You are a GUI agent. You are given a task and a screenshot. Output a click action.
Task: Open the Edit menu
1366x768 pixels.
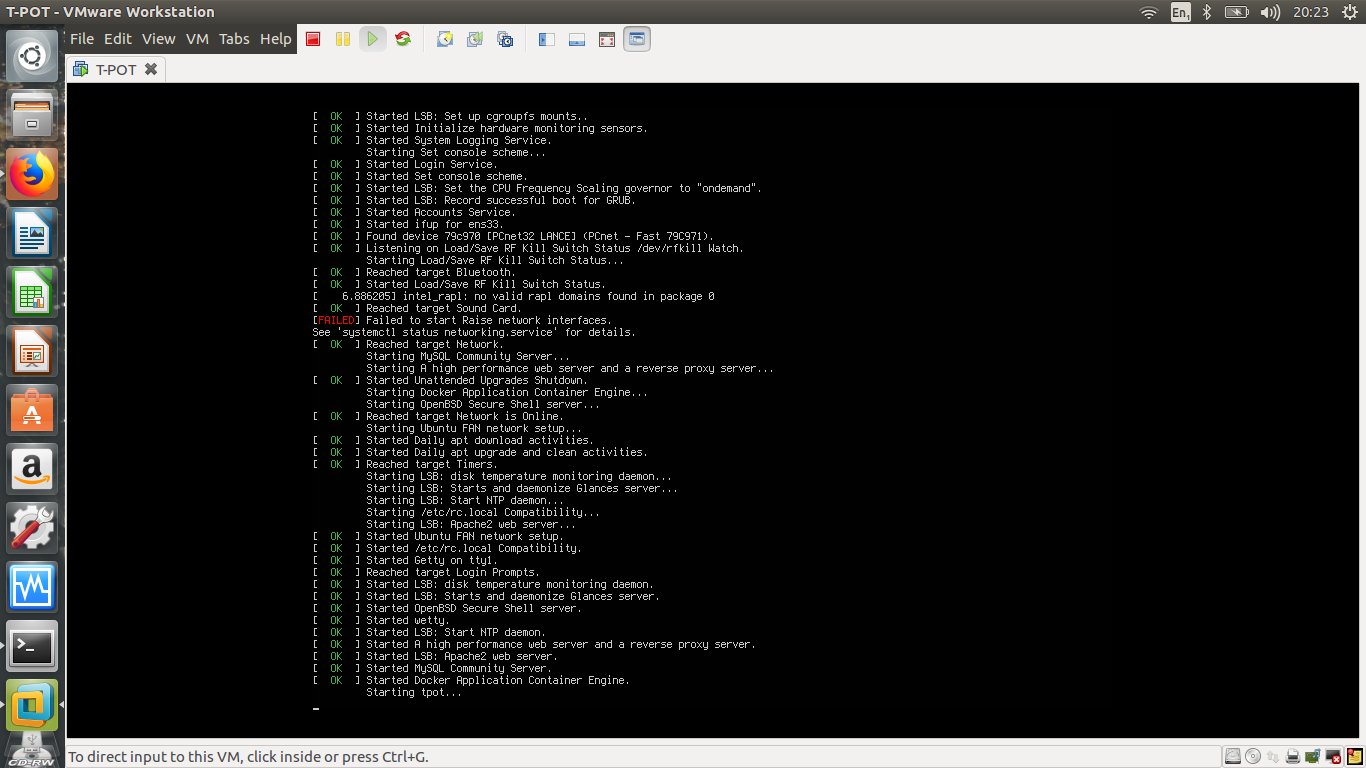tap(118, 39)
